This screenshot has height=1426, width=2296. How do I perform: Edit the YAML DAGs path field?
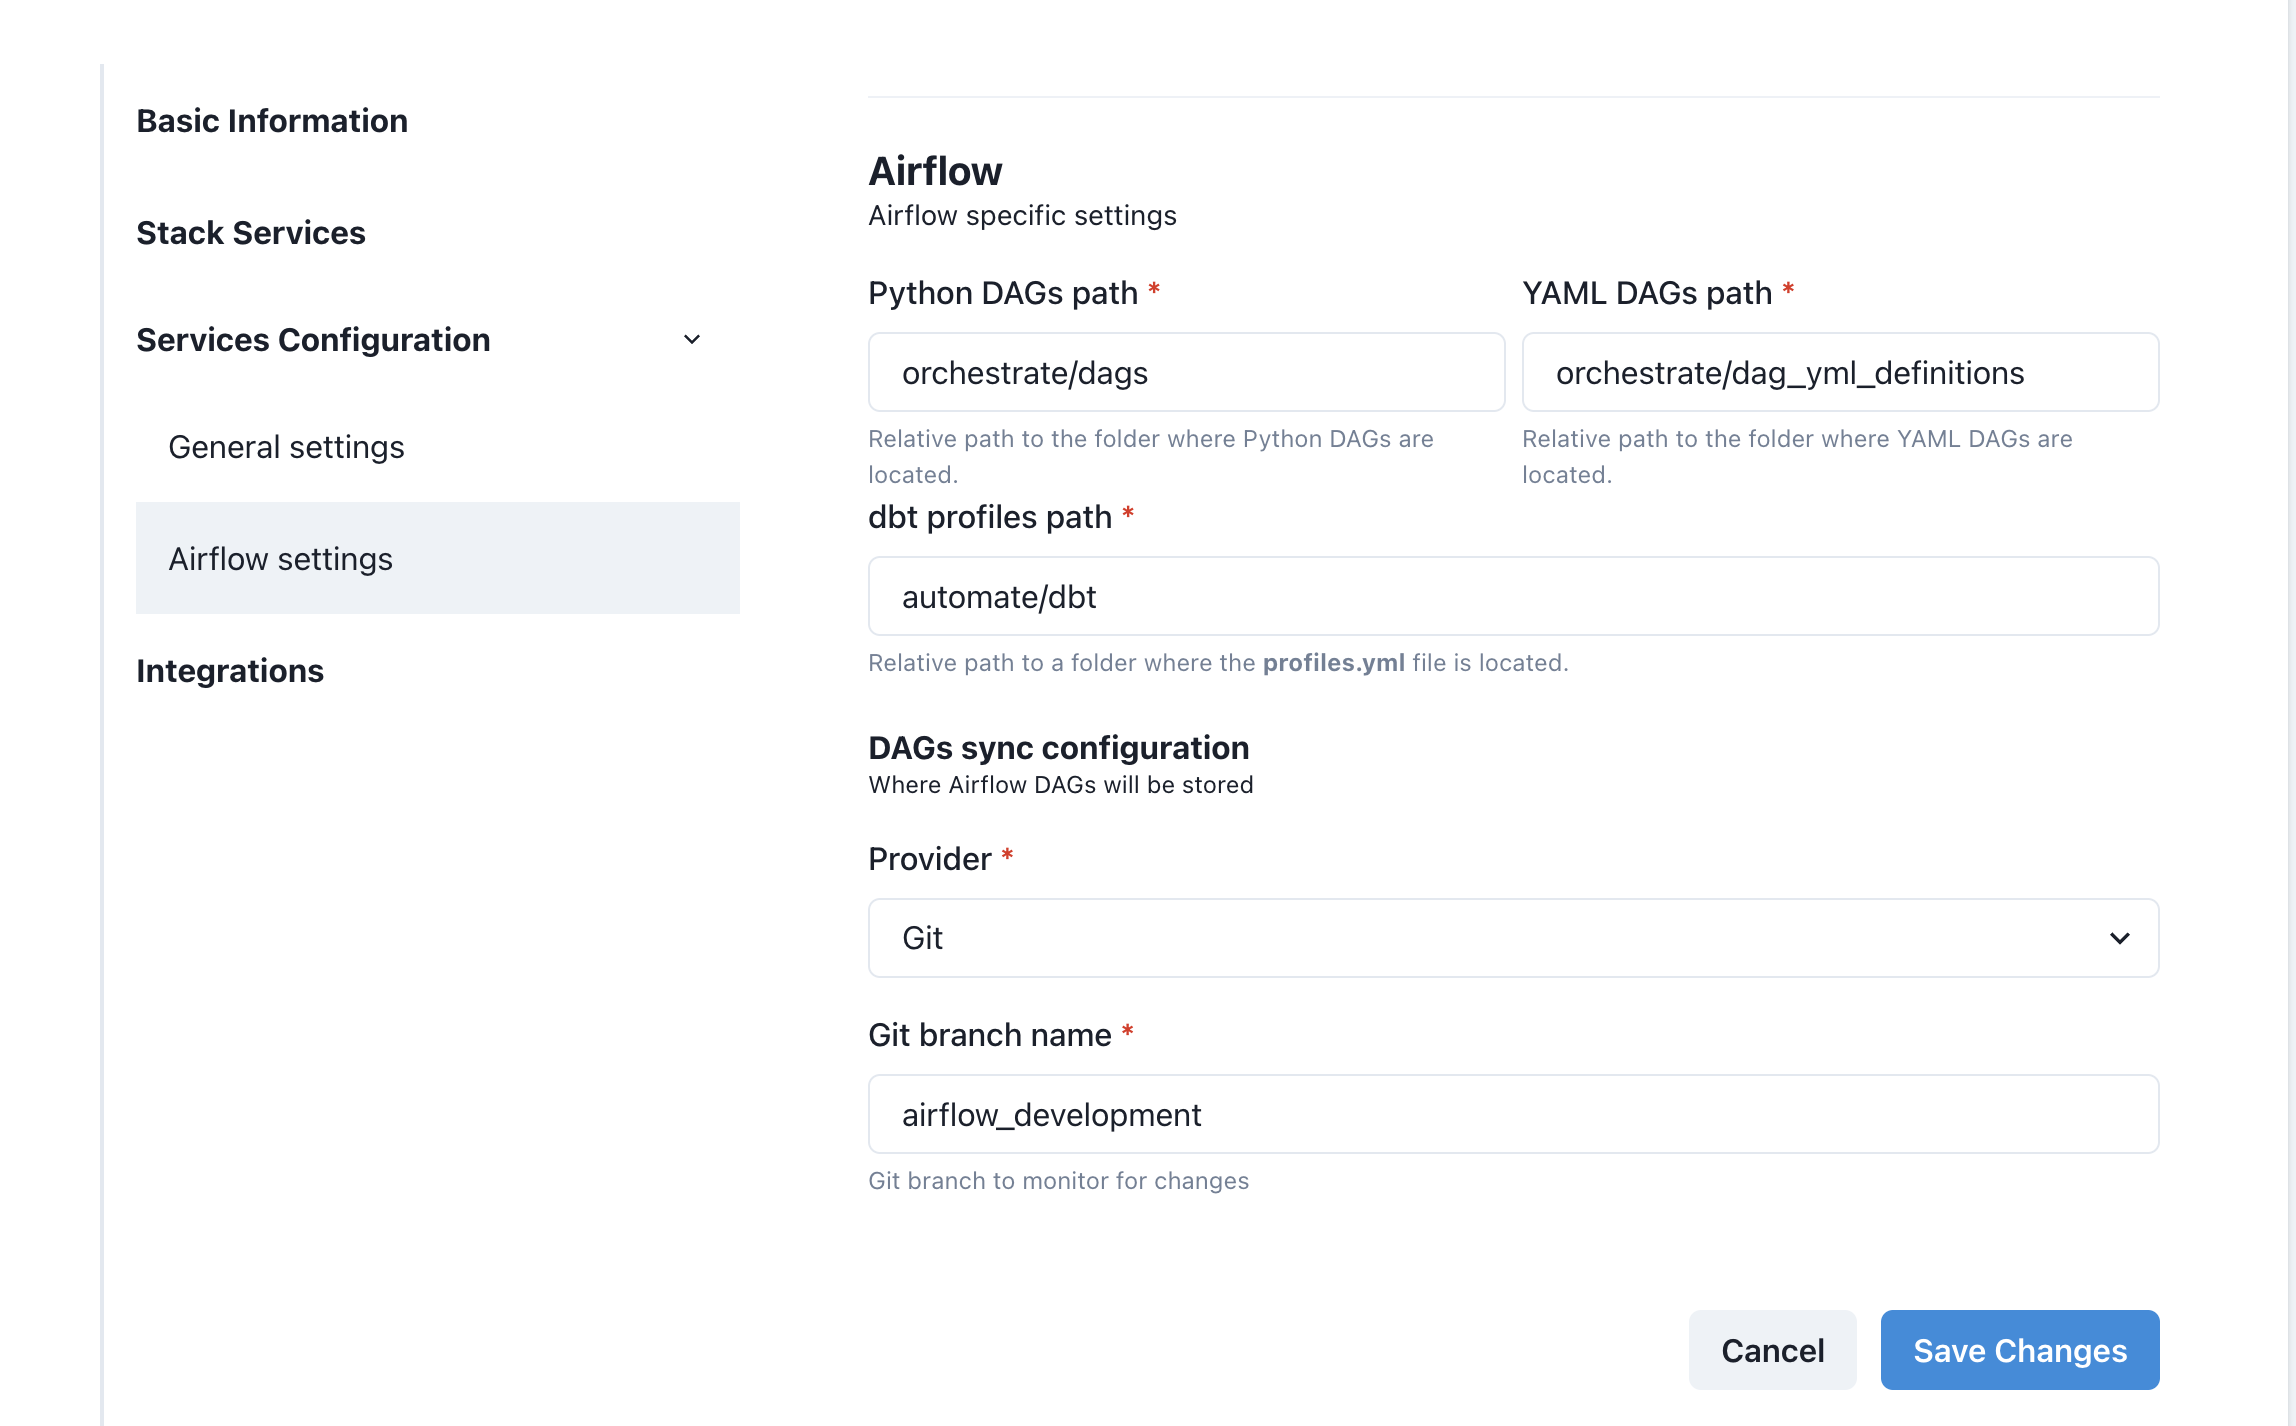tap(1840, 372)
